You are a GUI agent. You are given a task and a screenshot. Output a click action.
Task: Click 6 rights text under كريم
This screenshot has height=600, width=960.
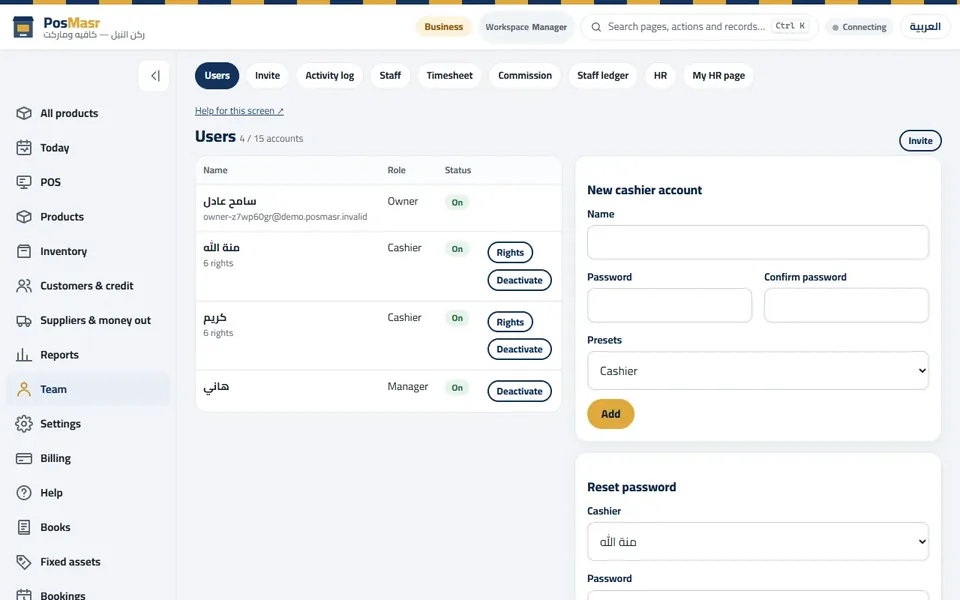218,333
